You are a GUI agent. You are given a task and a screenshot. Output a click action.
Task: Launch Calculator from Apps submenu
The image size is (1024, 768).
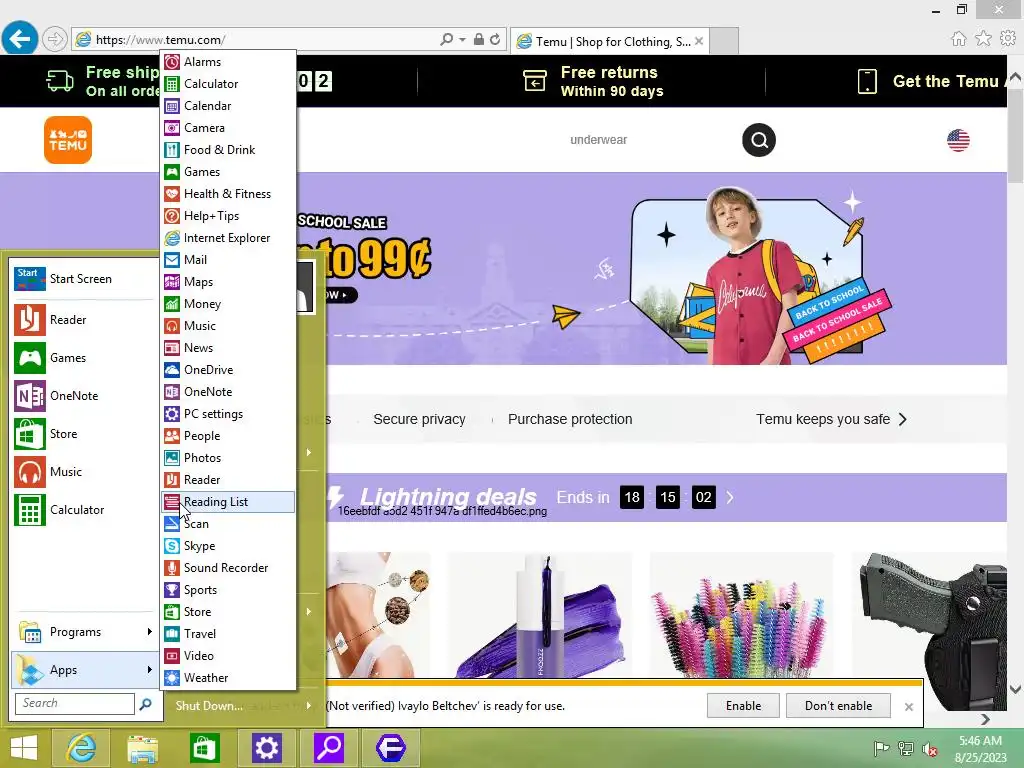point(228,84)
